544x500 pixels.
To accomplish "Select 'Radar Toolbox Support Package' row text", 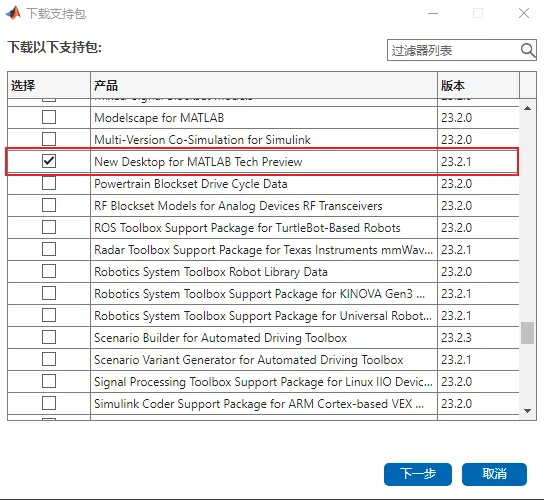I will tap(264, 250).
